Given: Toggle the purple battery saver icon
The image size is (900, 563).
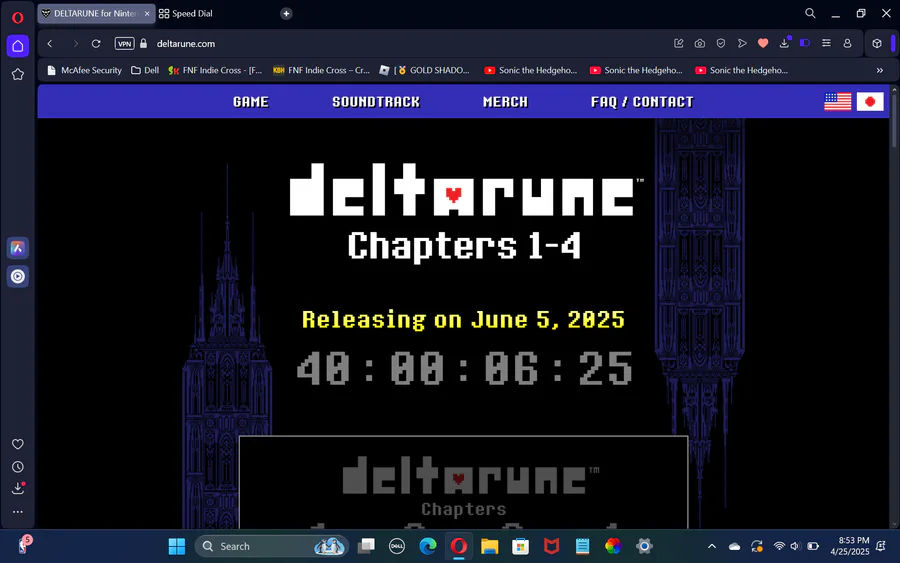Looking at the screenshot, I should 805,43.
